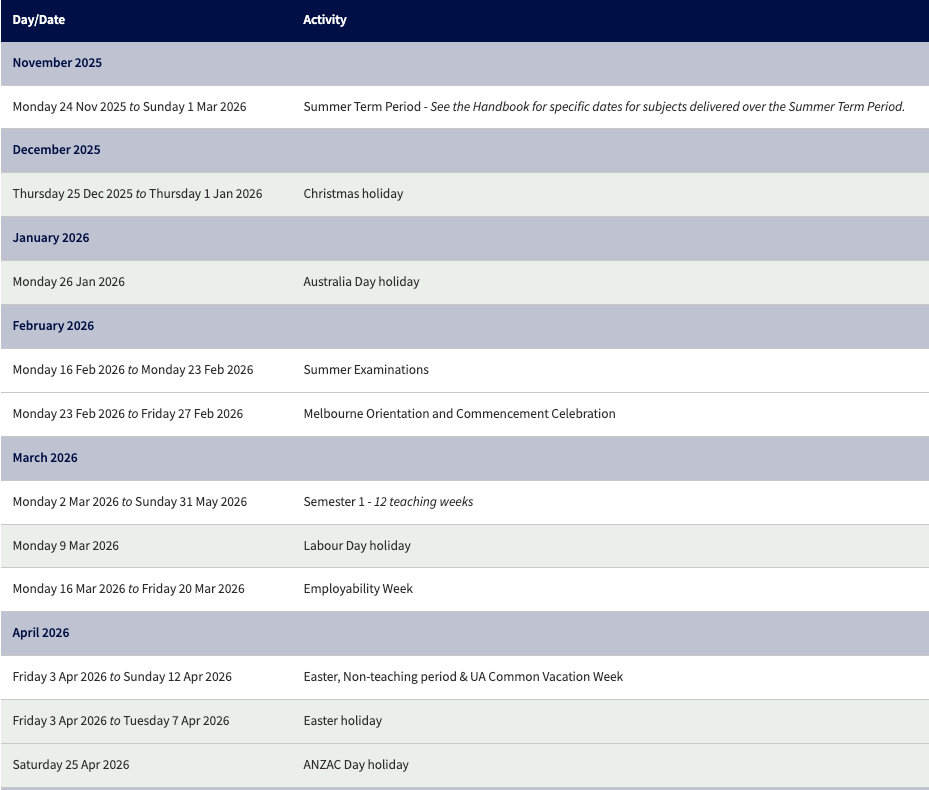This screenshot has width=929, height=790.
Task: Click Melbourne Orientation and Commencement Celebration text
Action: click(x=459, y=414)
